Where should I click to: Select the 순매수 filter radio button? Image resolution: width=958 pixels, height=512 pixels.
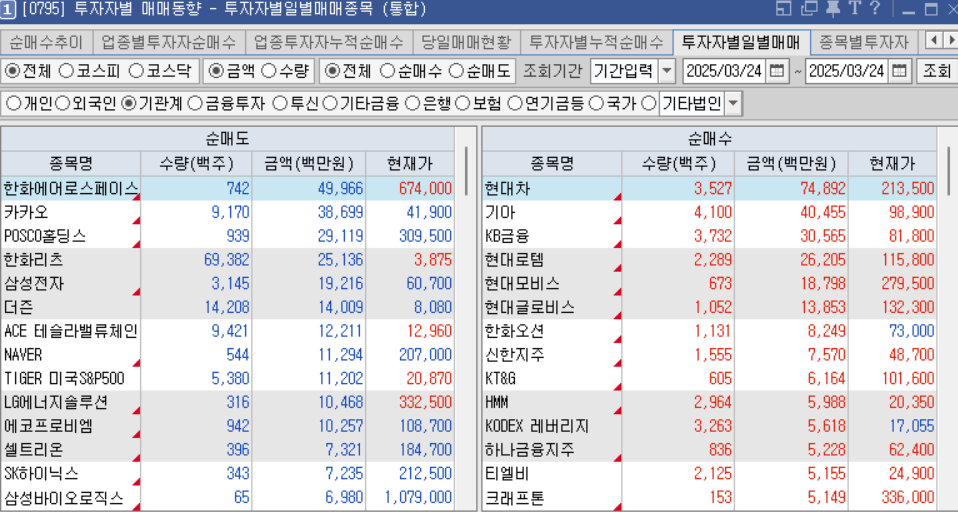(387, 71)
